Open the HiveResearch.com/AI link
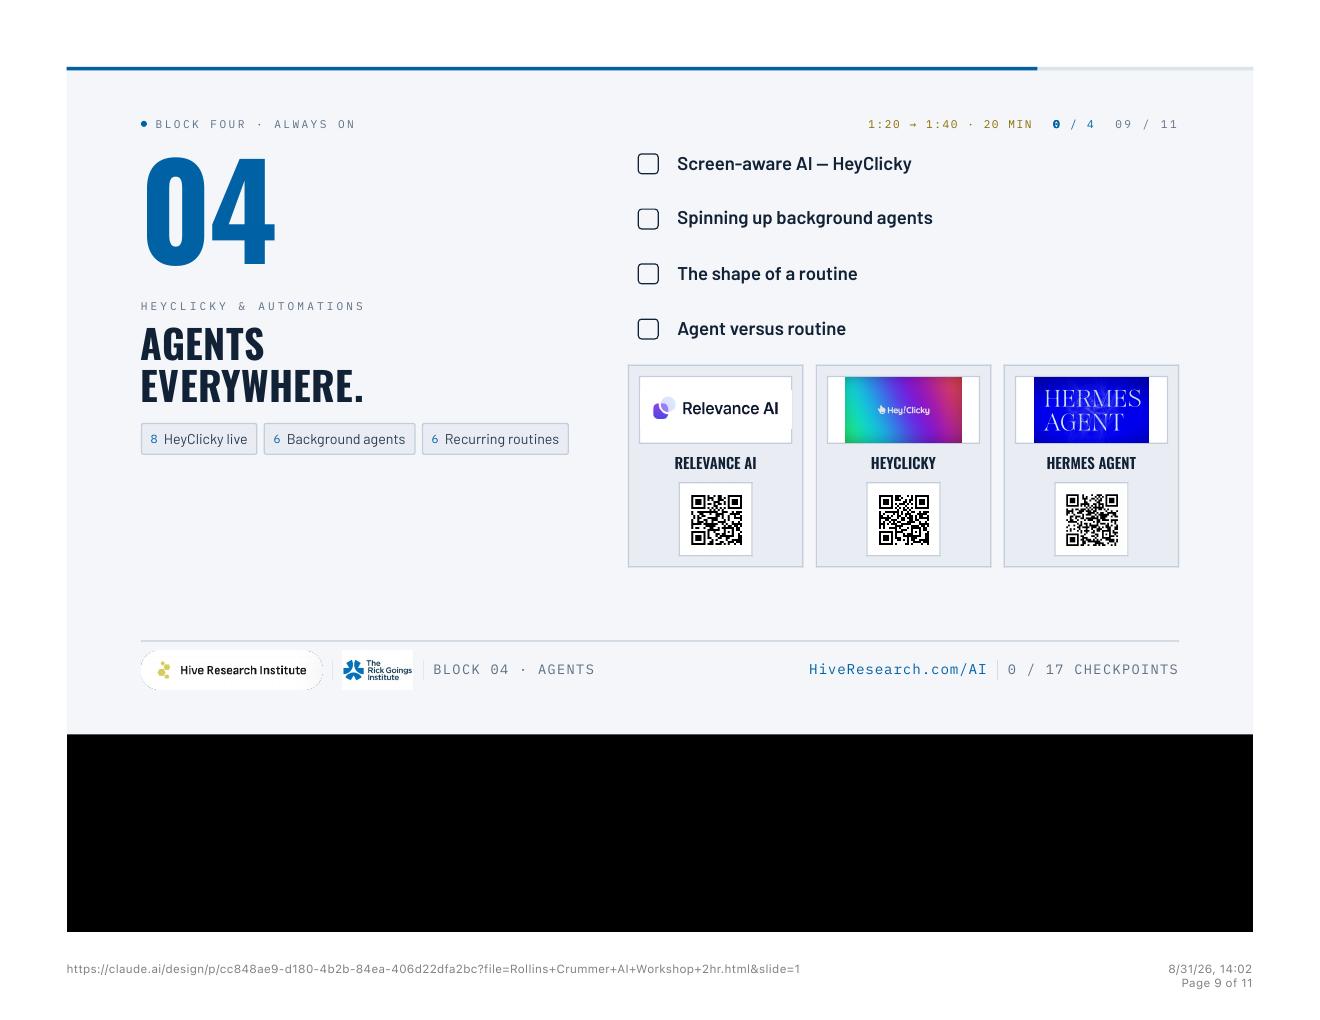Screen dimensions: 1320x1020 point(898,670)
